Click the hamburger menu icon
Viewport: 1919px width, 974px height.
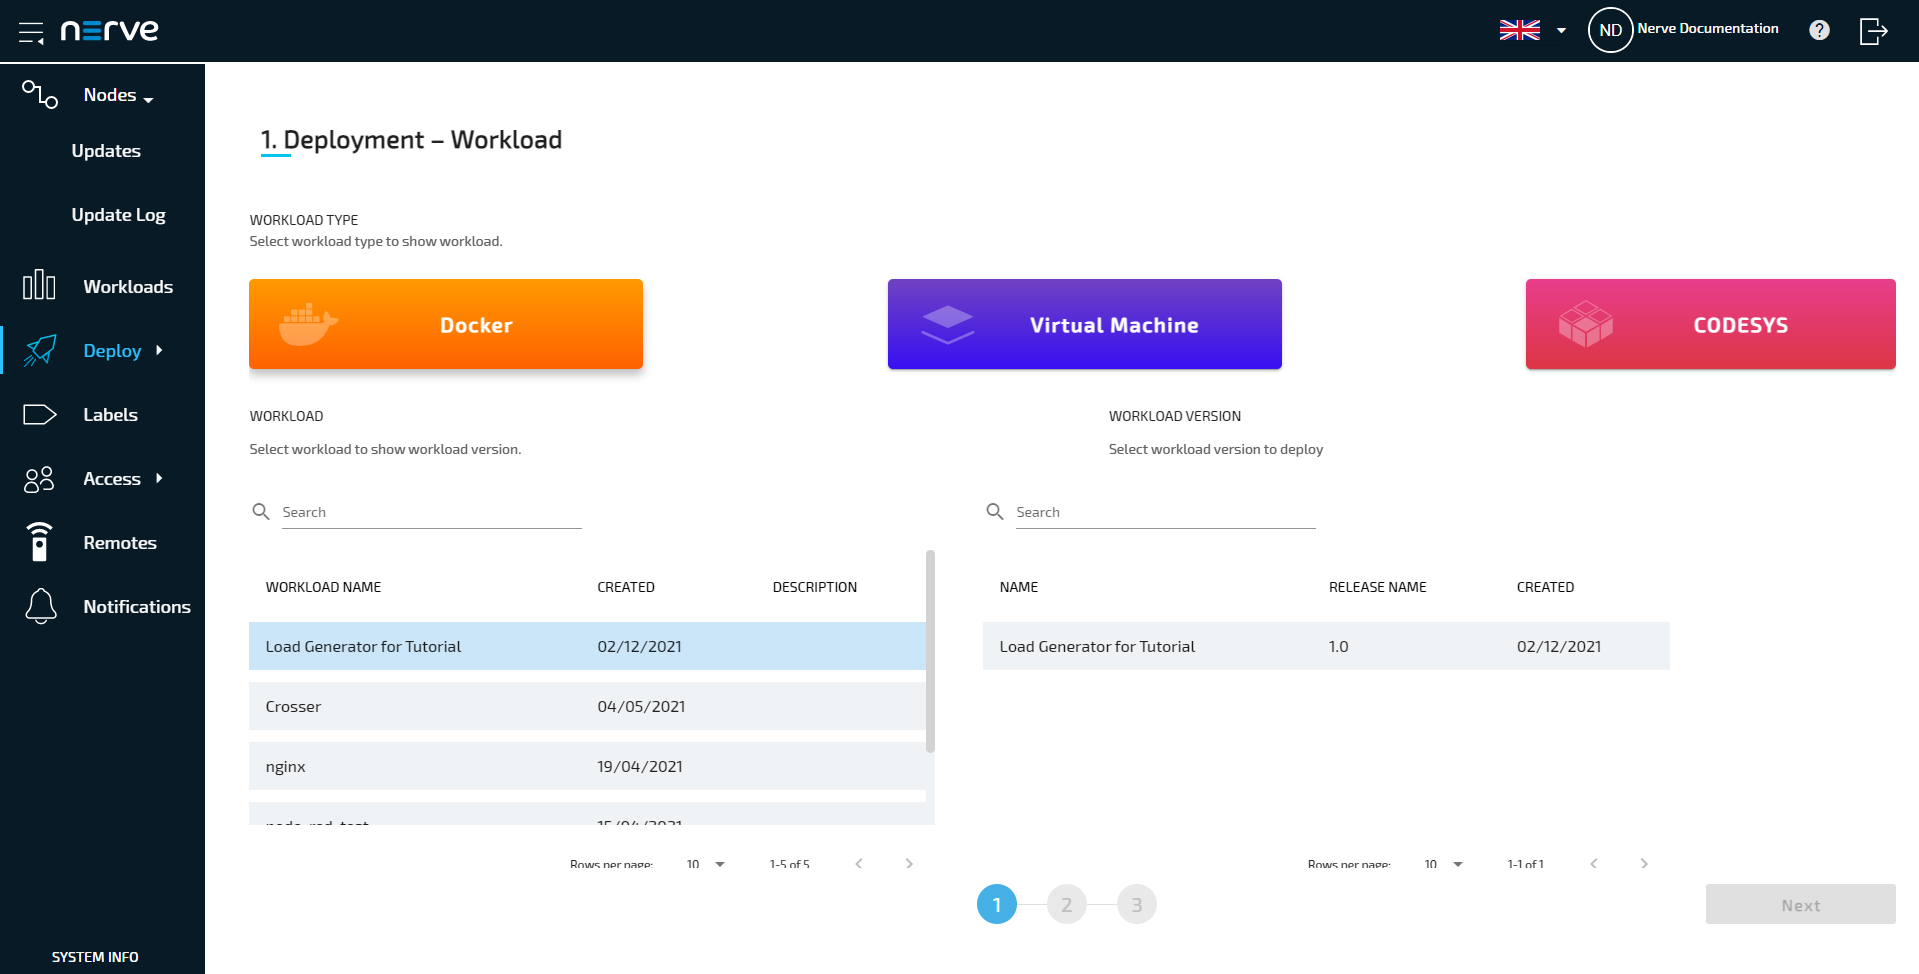pyautogui.click(x=31, y=32)
